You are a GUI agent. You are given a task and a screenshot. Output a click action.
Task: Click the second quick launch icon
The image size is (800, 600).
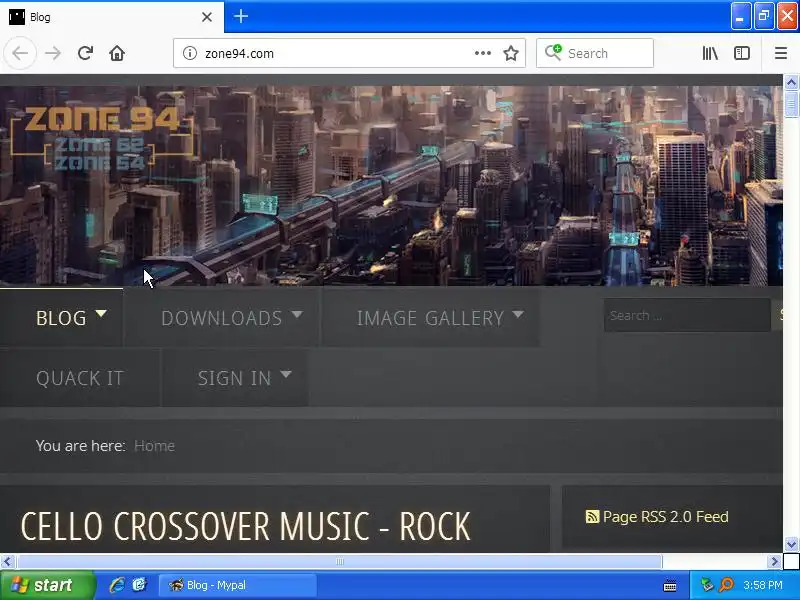point(139,585)
